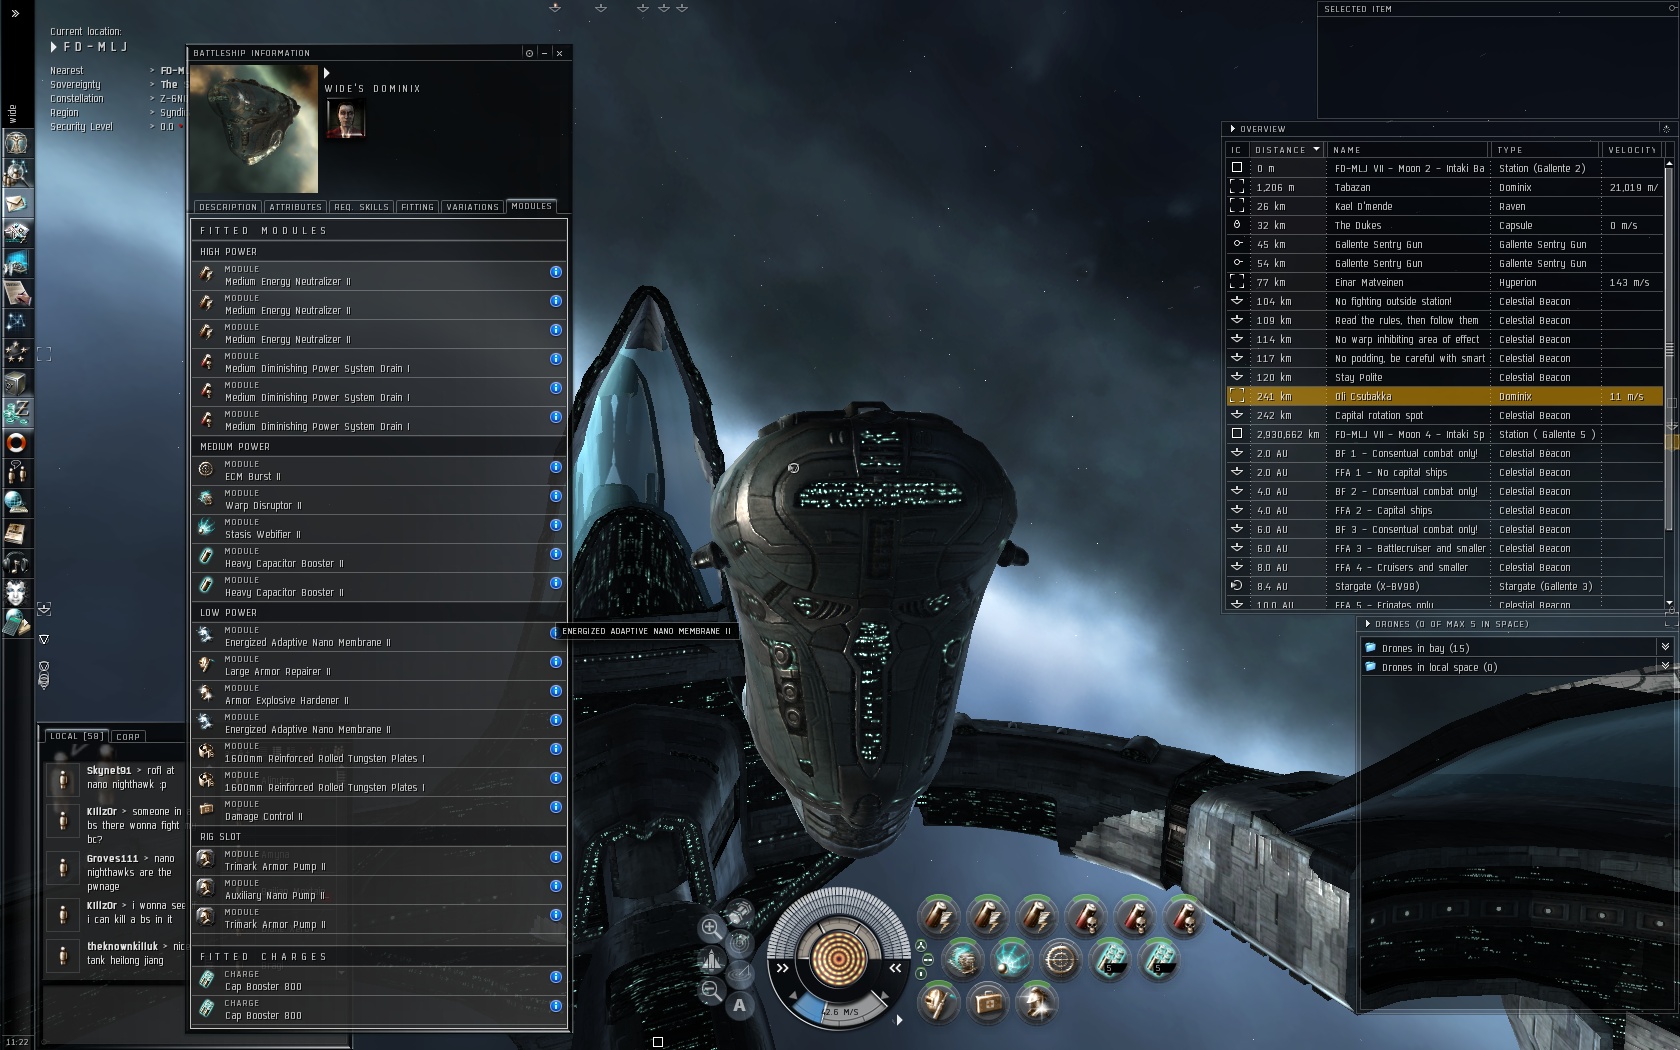The image size is (1680, 1050).
Task: Click the arrow beside the ship thumbnail
Action: [x=326, y=73]
